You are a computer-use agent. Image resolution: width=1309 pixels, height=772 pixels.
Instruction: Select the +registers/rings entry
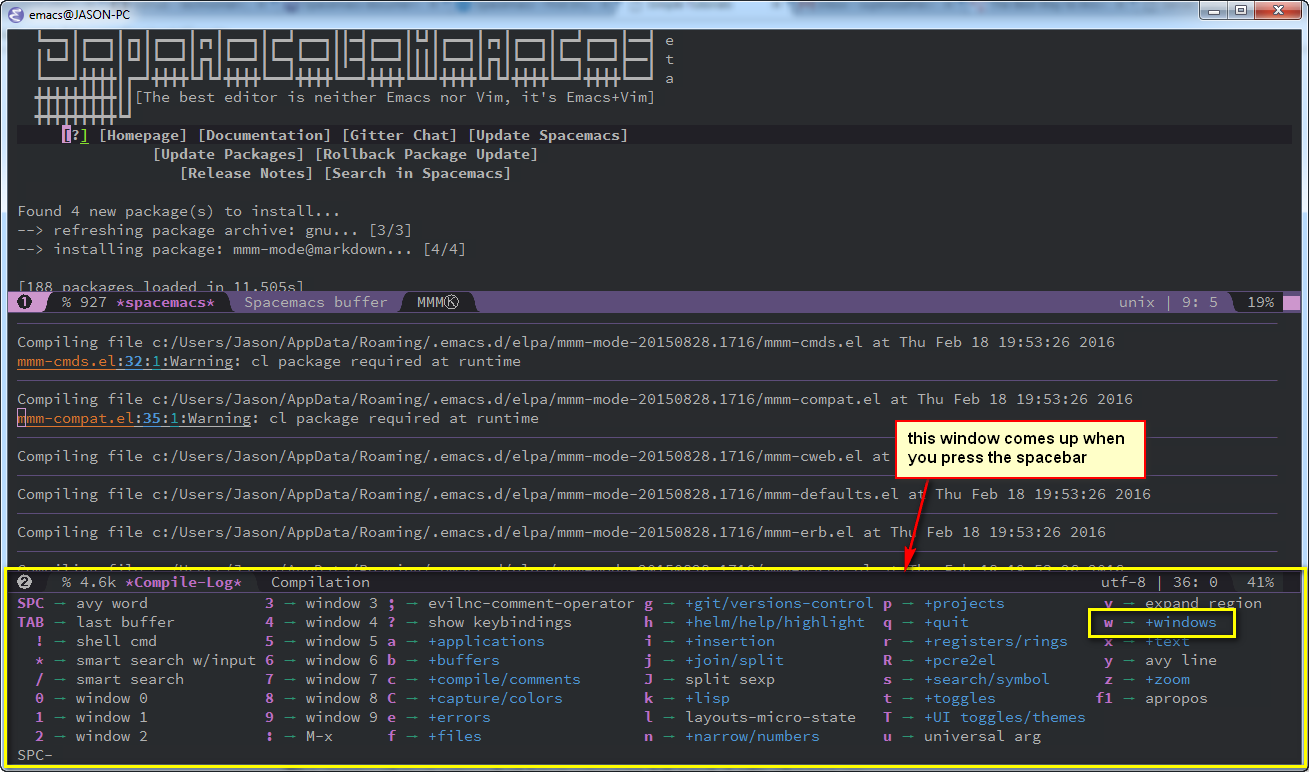[x=995, y=641]
